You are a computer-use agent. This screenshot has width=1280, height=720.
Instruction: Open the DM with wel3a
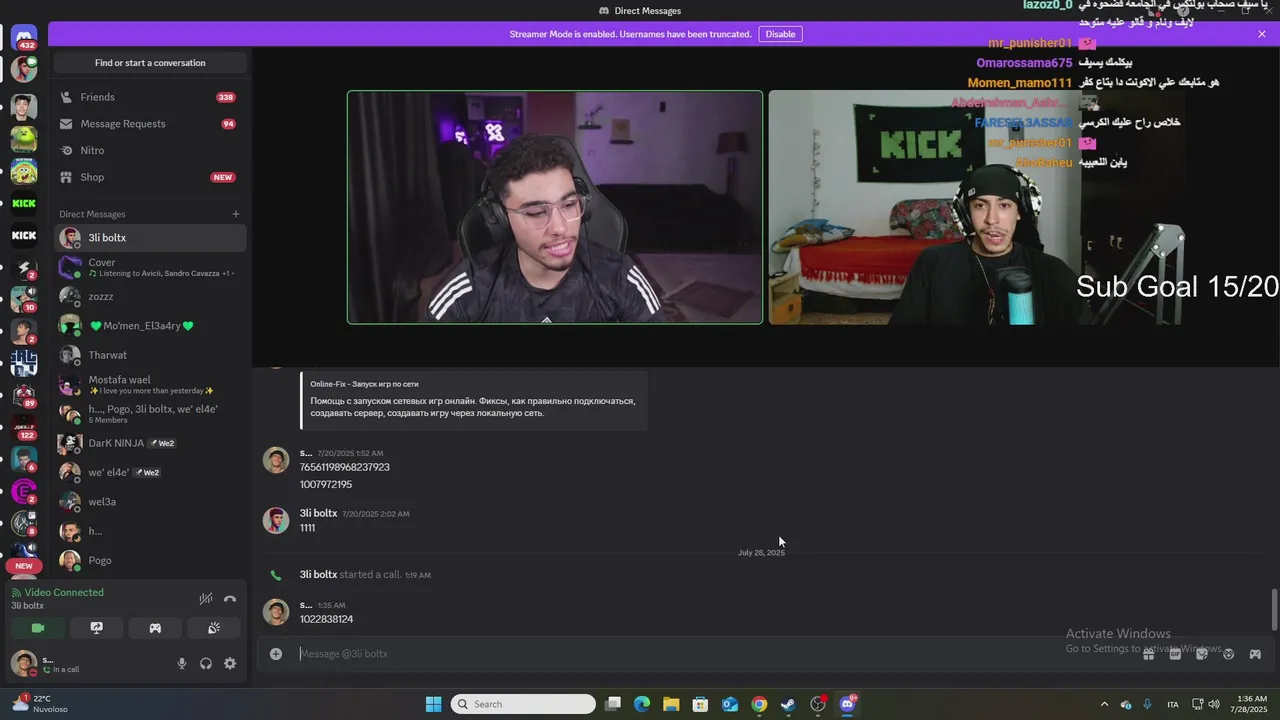pyautogui.click(x=150, y=502)
